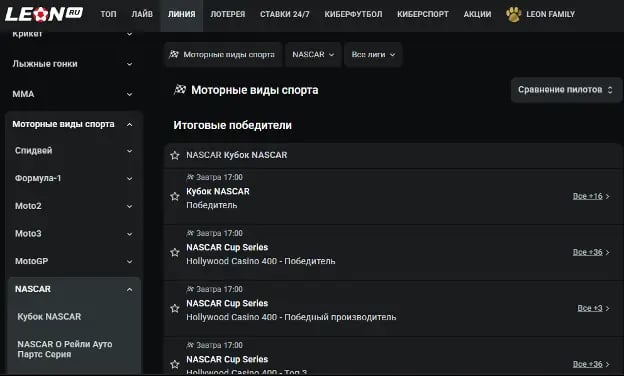Open the ТОП tab
Viewport: 624px width, 376px height.
tap(108, 14)
